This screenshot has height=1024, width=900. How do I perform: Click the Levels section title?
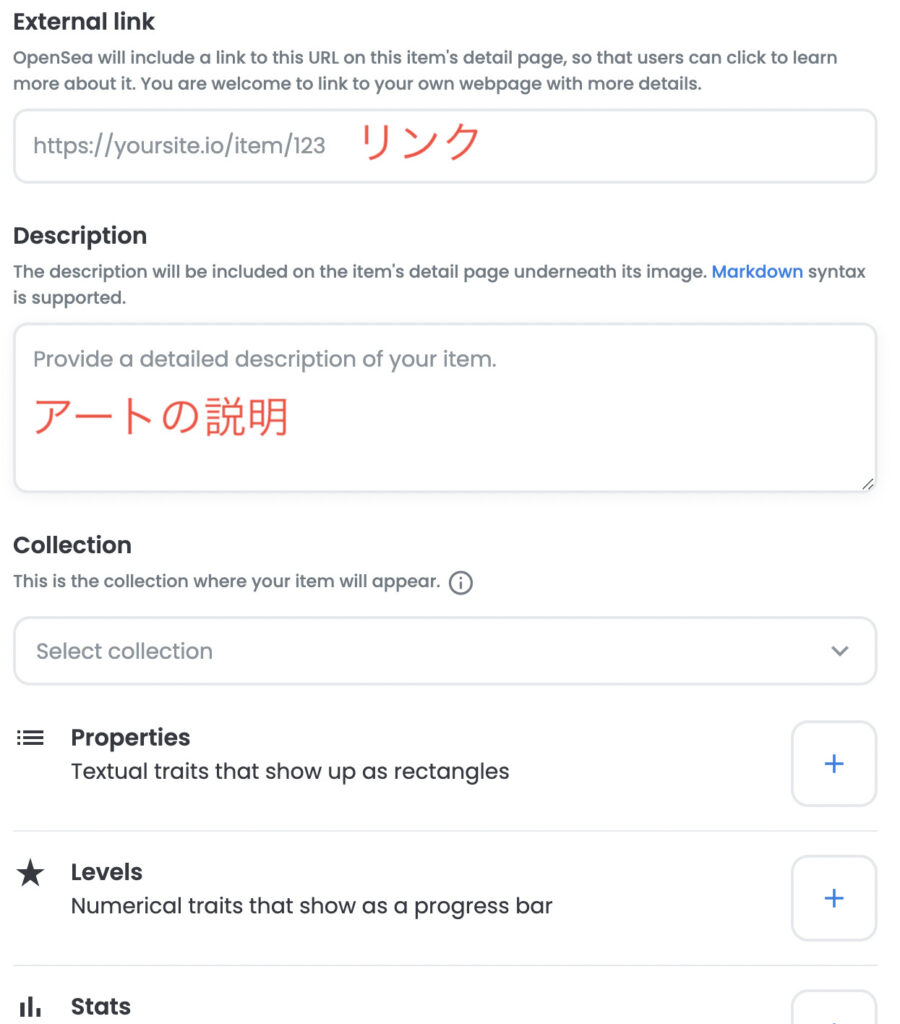107,872
